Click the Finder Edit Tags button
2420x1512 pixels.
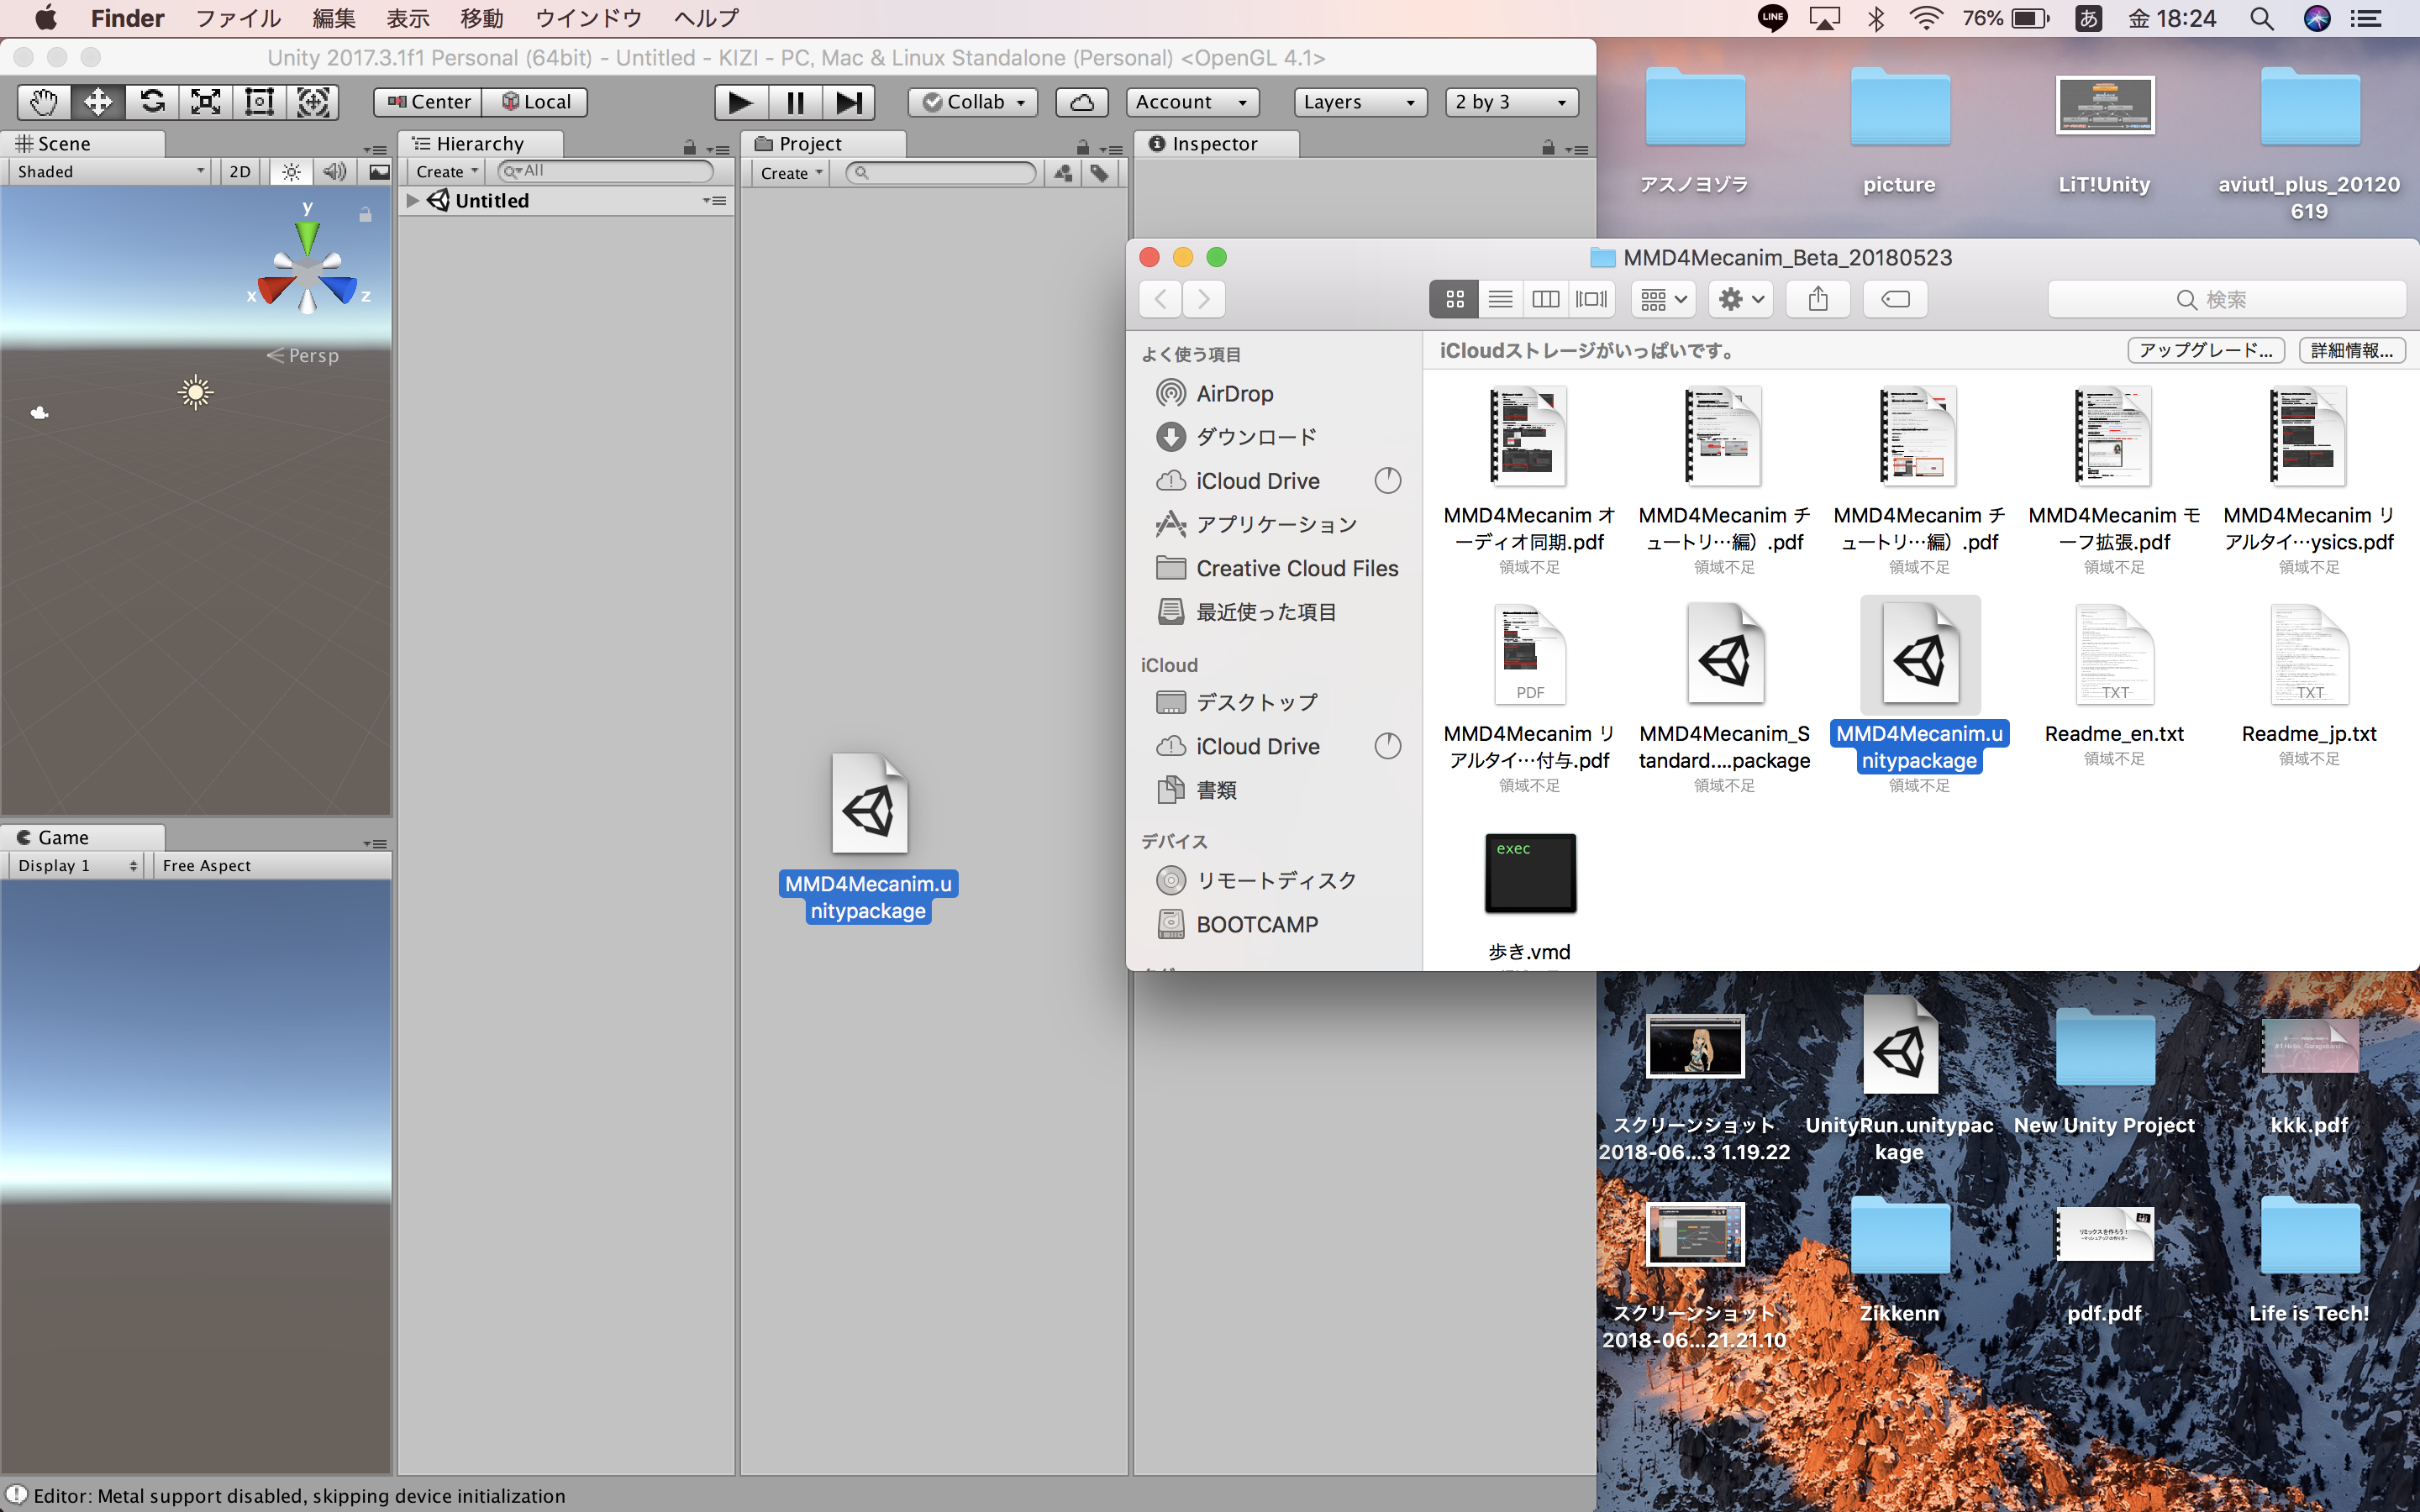(1895, 299)
